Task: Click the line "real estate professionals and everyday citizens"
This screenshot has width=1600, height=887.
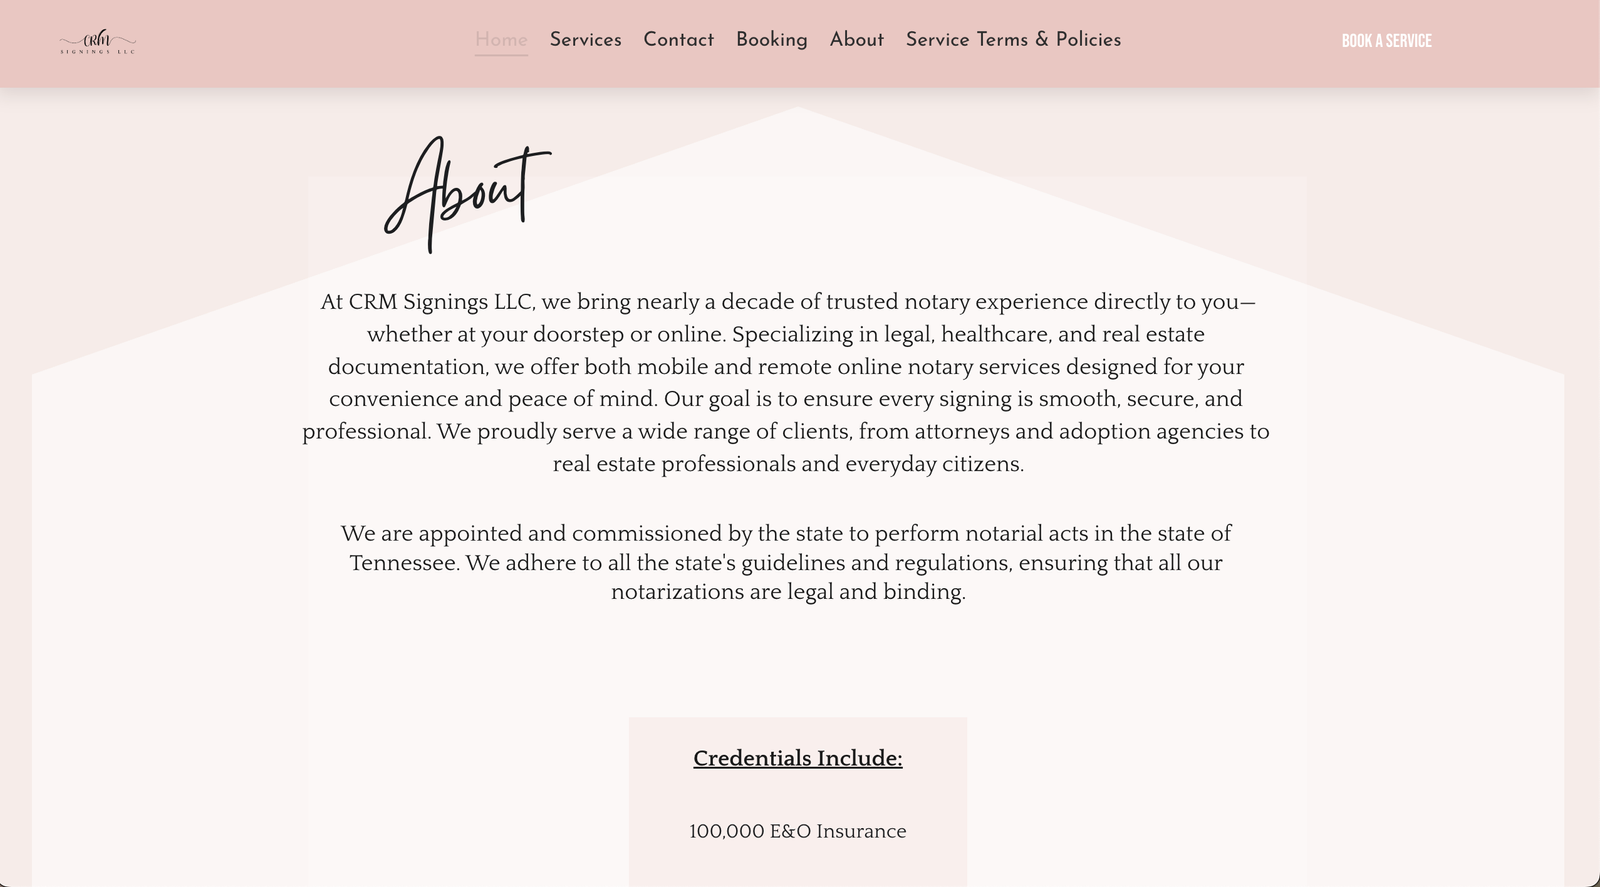Action: pyautogui.click(x=788, y=464)
